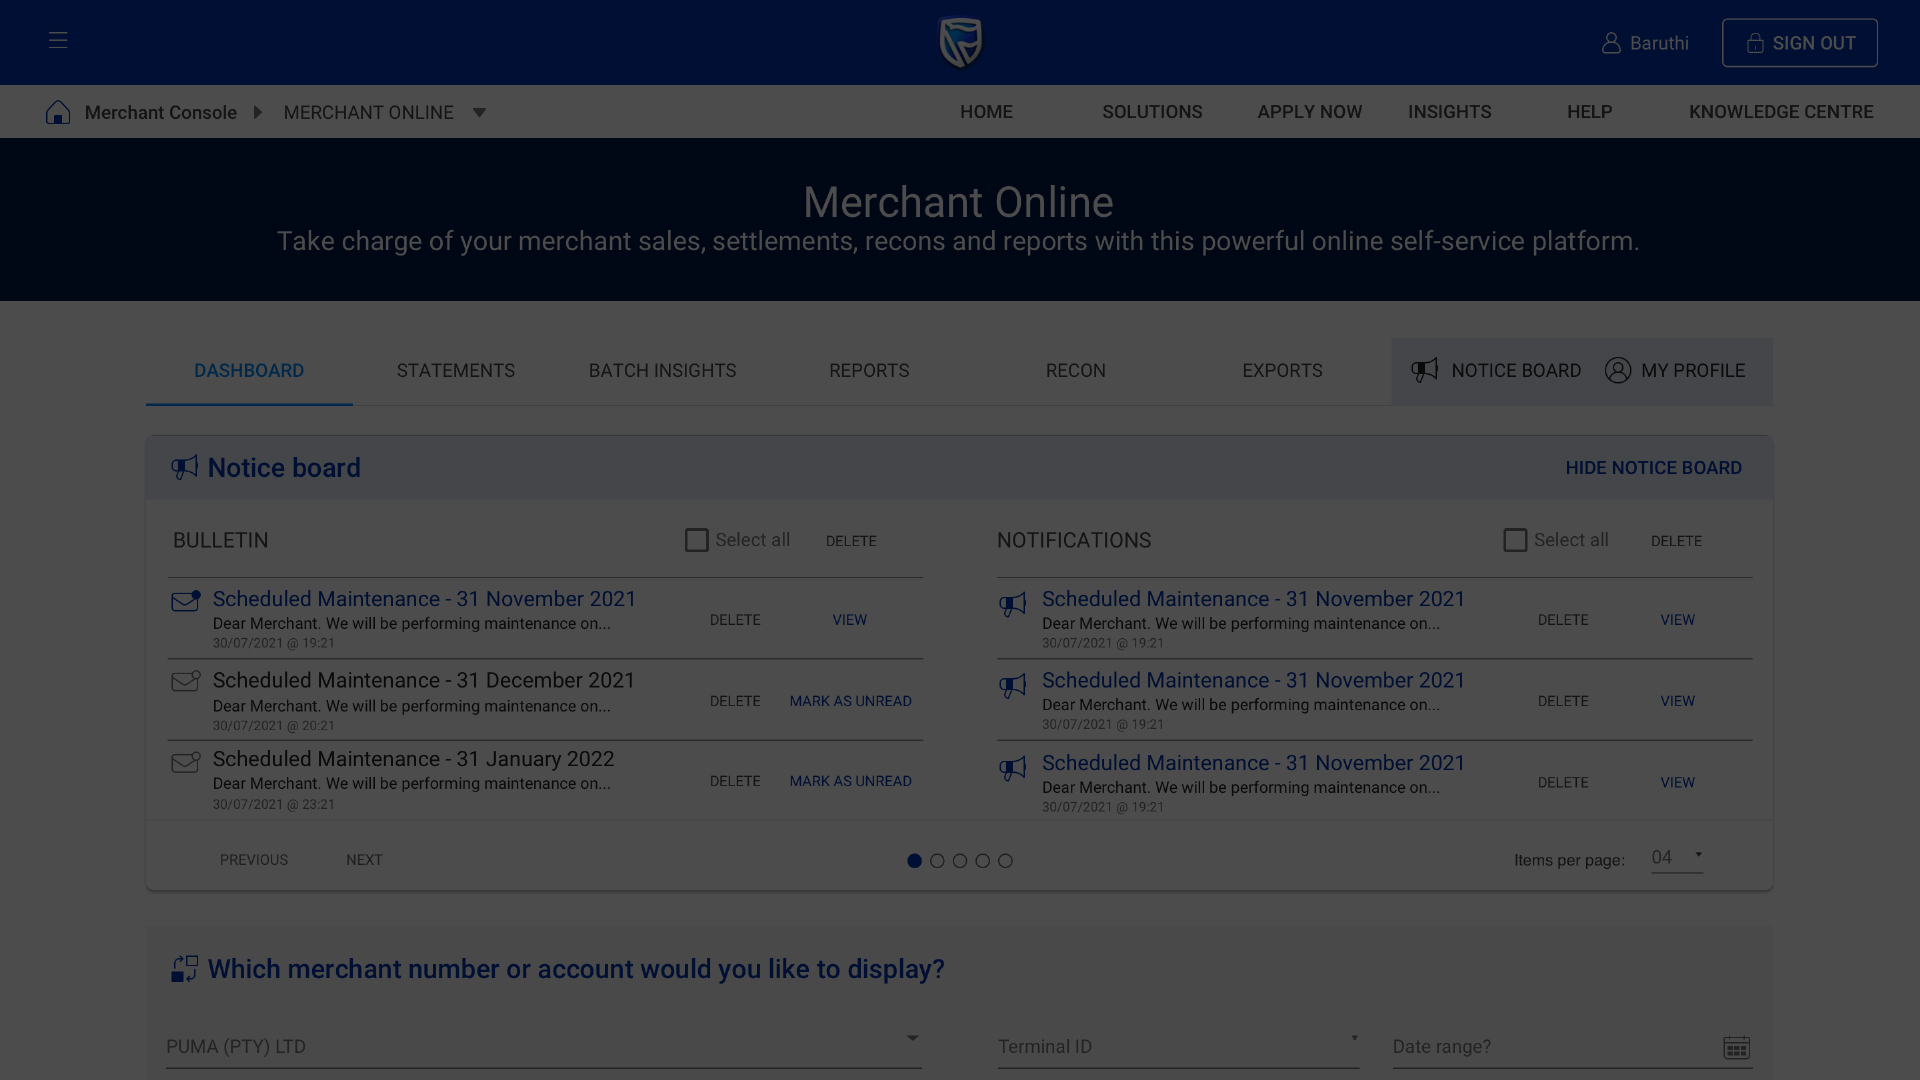
Task: Open My Profile person icon
Action: (1617, 370)
